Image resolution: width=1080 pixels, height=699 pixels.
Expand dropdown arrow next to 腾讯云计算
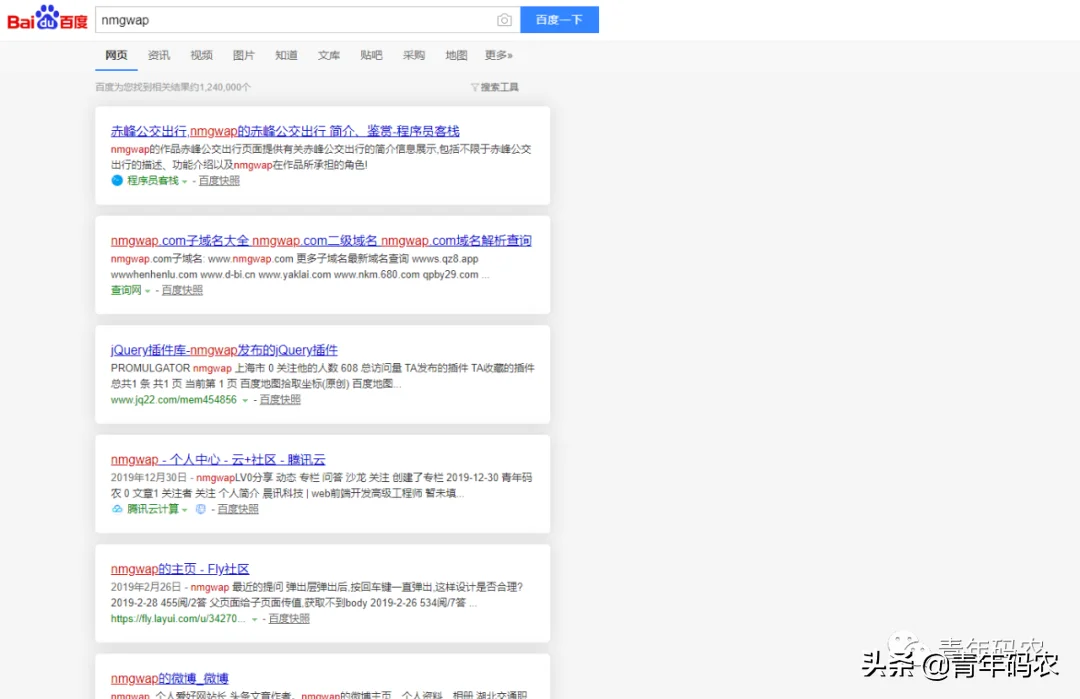pos(185,510)
